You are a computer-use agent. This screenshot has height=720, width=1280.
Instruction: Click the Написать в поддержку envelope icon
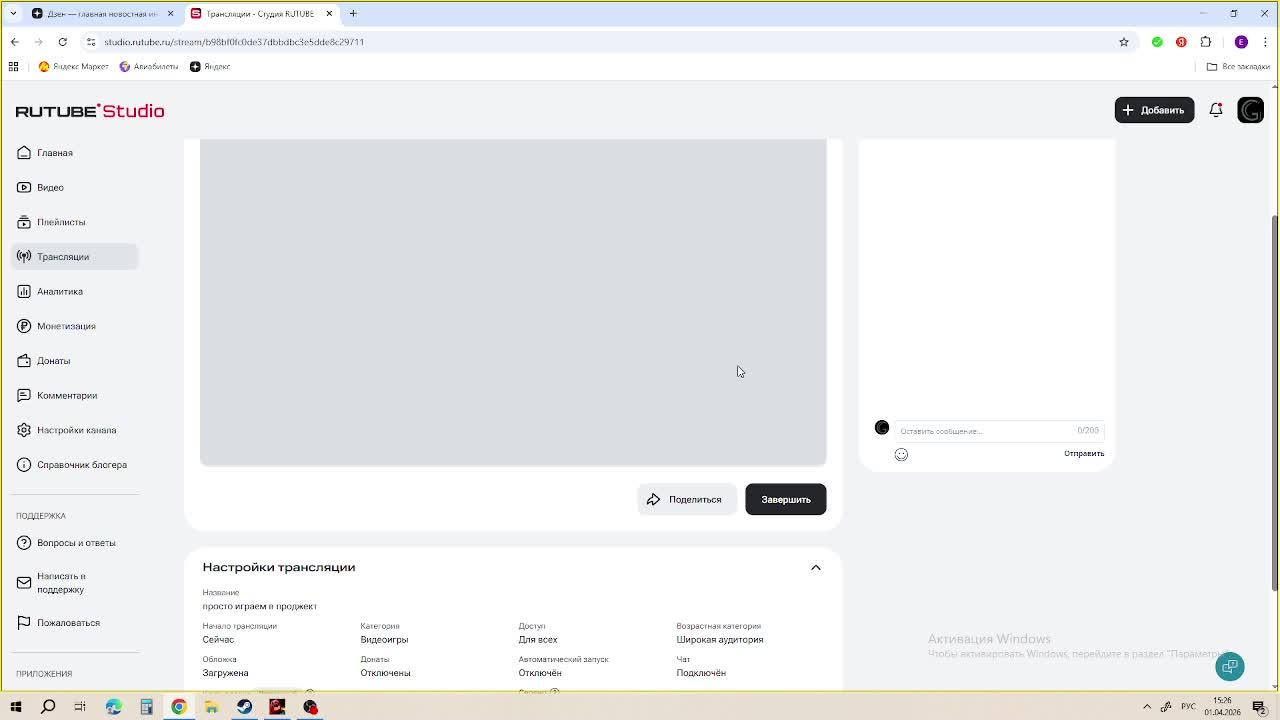(x=24, y=583)
